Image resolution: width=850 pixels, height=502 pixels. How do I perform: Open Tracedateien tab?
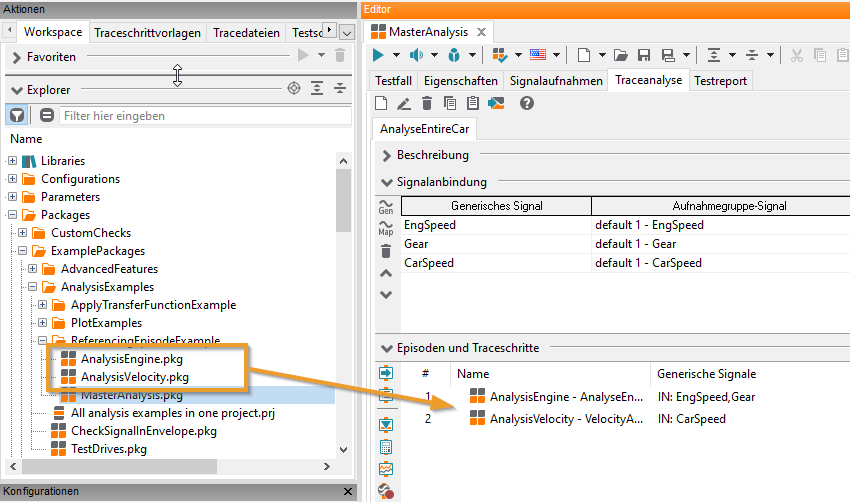pyautogui.click(x=247, y=33)
